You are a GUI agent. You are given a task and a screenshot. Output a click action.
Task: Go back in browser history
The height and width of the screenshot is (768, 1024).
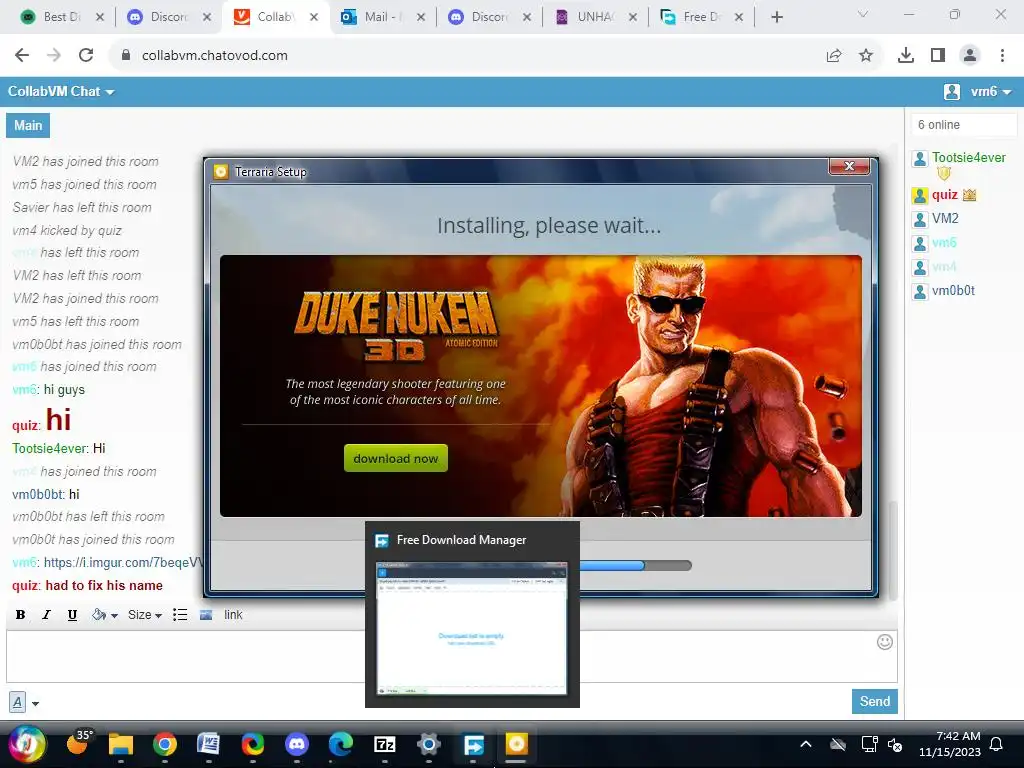[22, 56]
